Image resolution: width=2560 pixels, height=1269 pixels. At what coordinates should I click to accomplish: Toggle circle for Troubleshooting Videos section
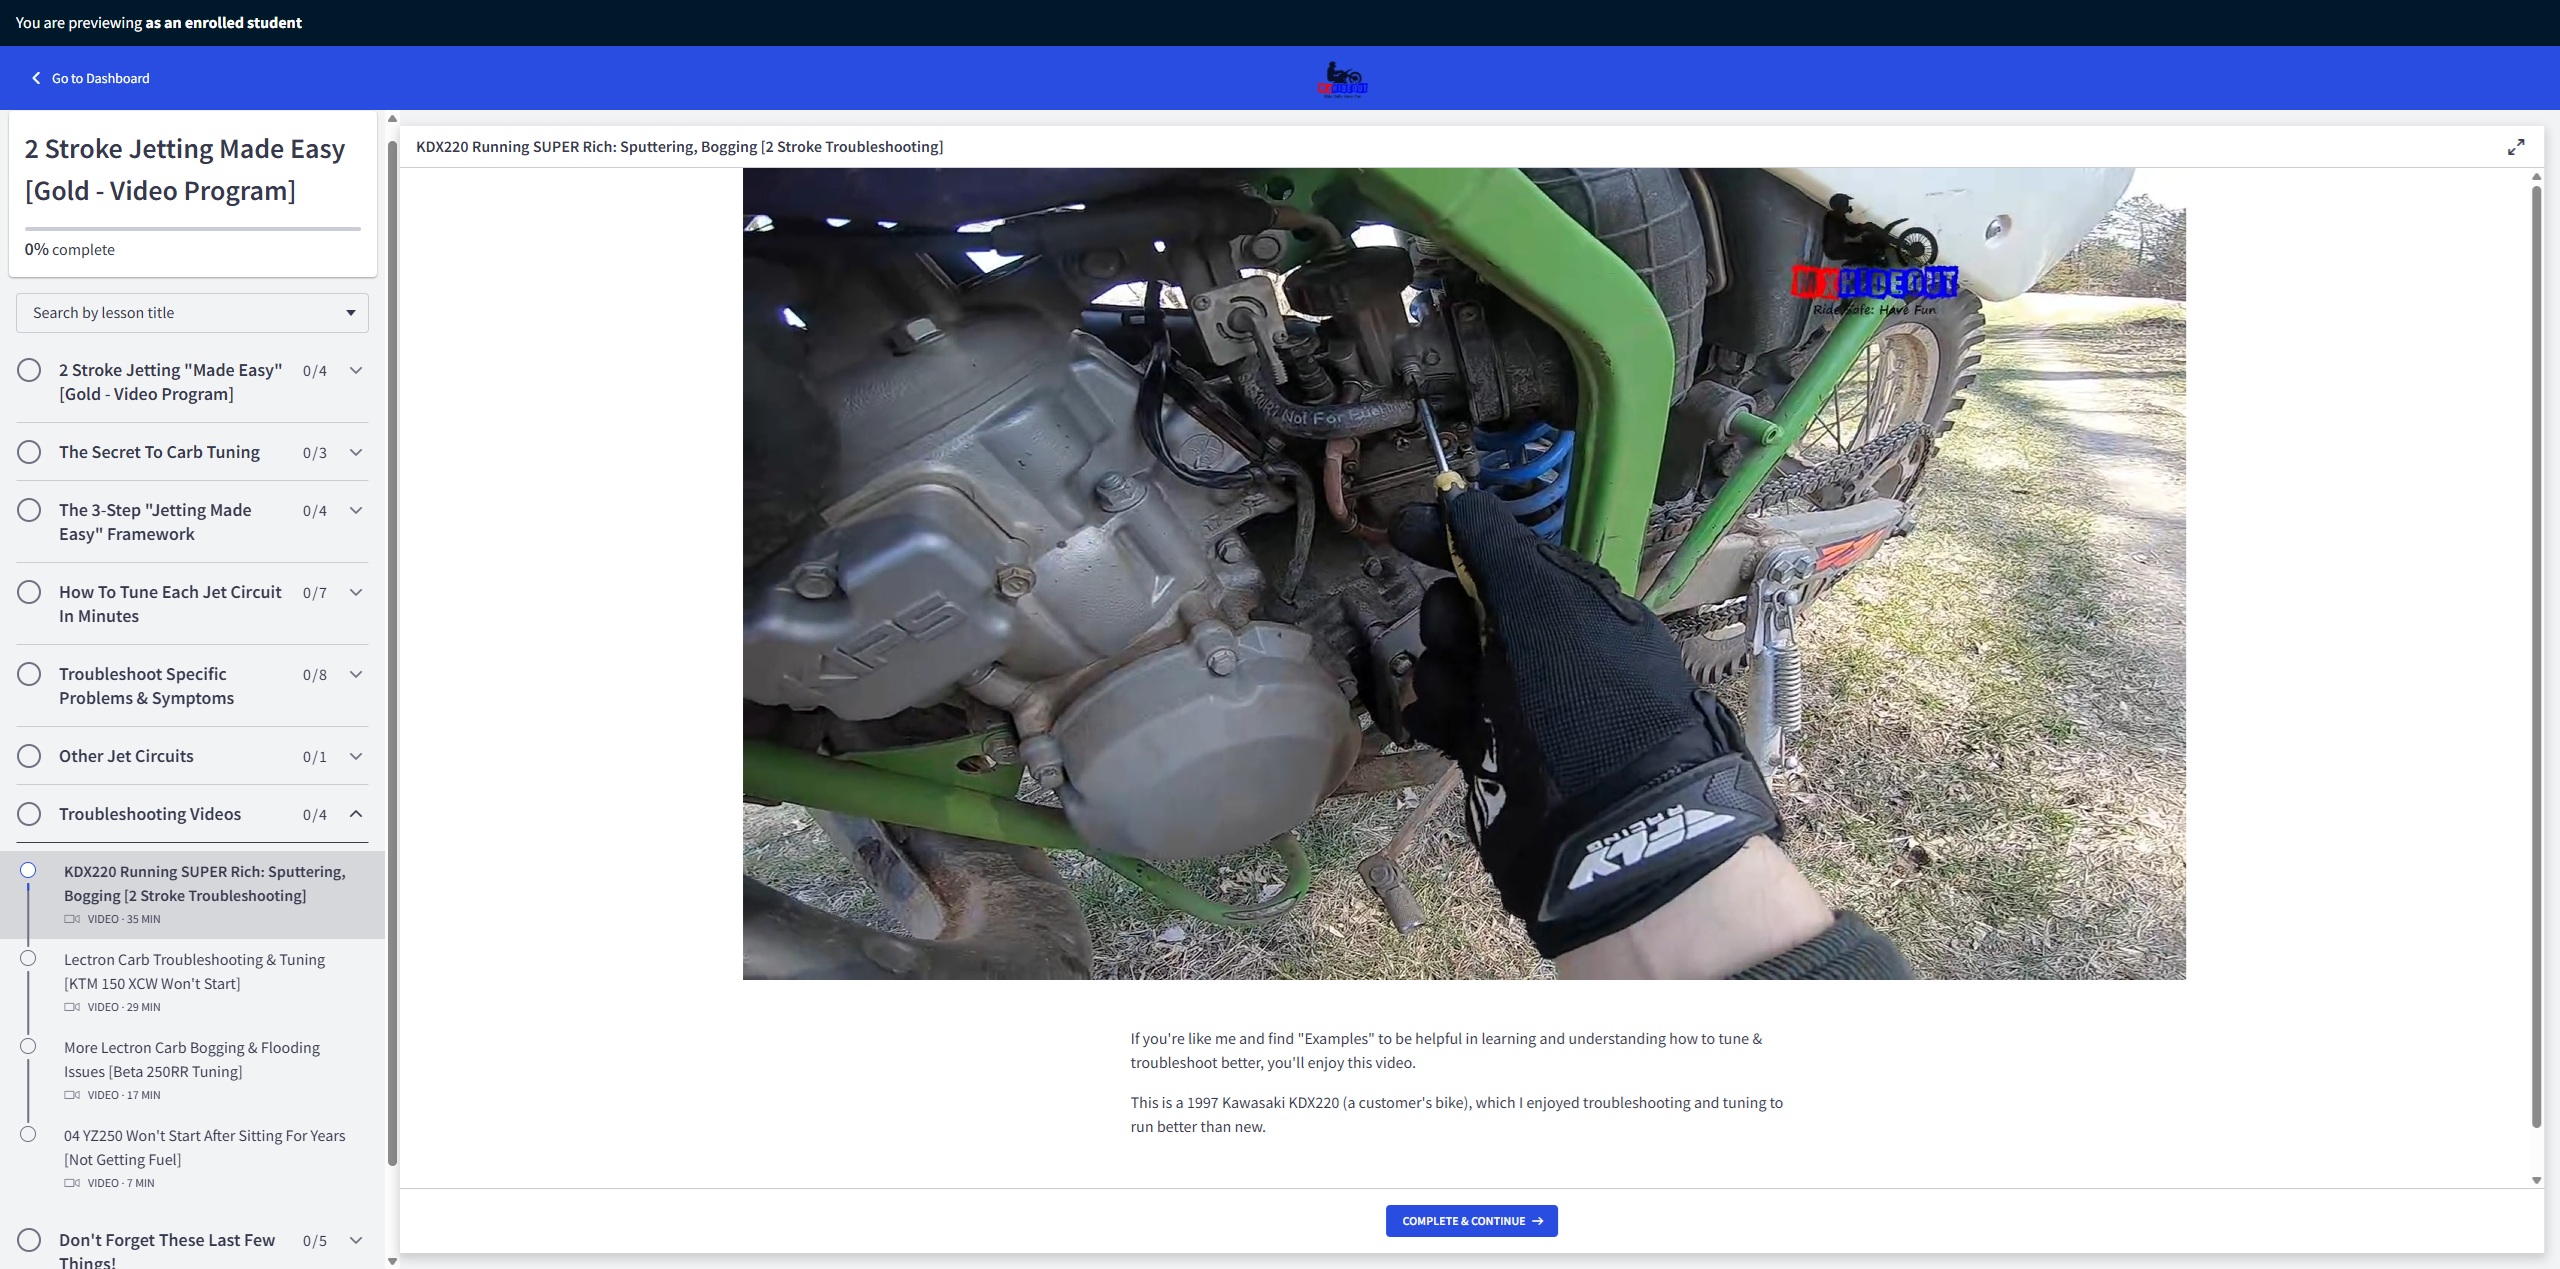coord(29,814)
